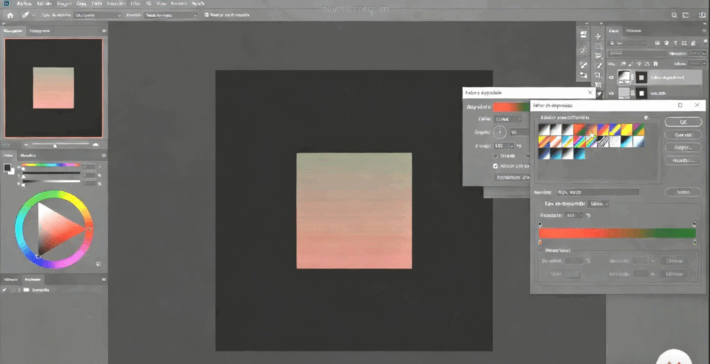710x364 pixels.
Task: Select the Move tool in the toolbar
Action: (x=598, y=36)
